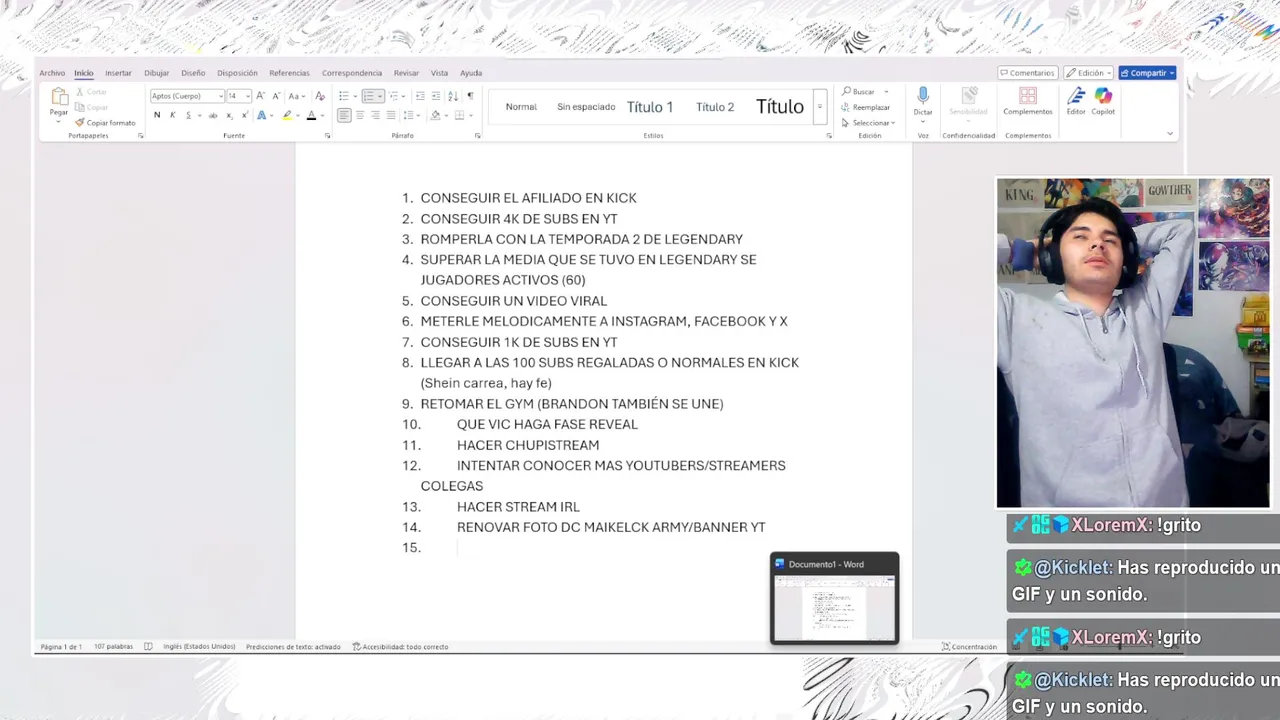Open Complementos add-ins
Viewport: 1280px width, 720px height.
pos(1028,100)
